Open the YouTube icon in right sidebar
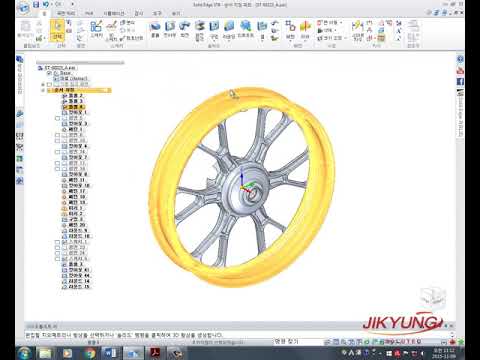 pos(460,71)
